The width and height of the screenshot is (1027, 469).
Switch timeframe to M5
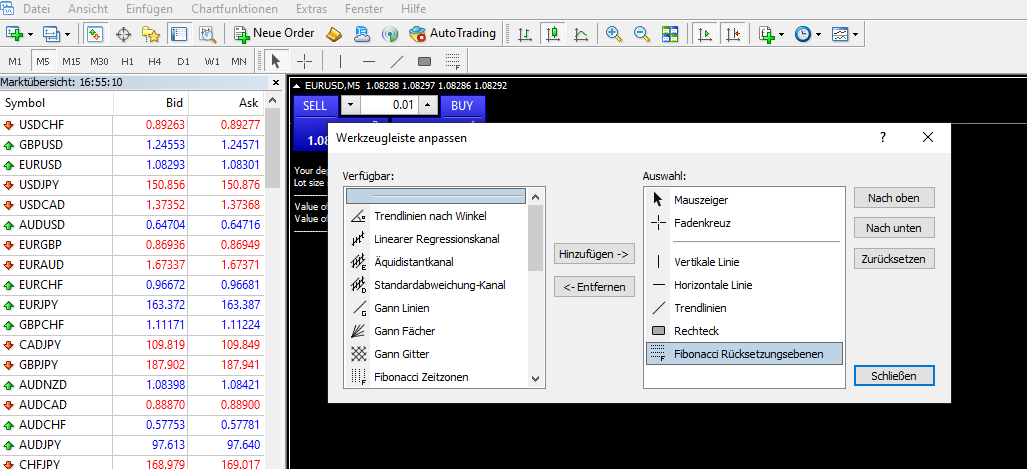[43, 62]
